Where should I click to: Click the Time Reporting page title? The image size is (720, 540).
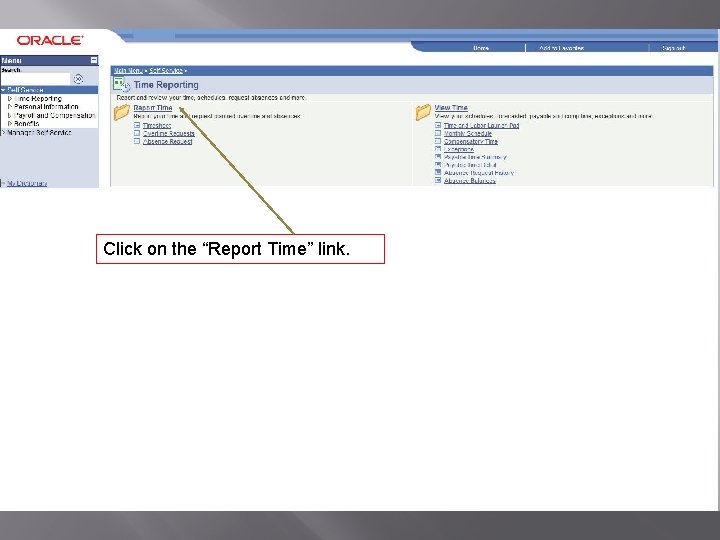tap(166, 84)
